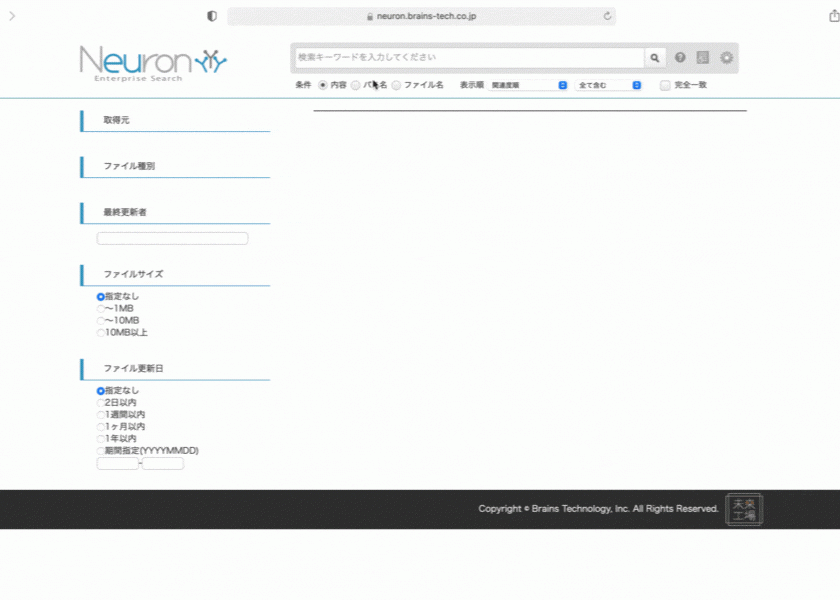
Task: Open settings gear in search bar
Action: (x=726, y=57)
